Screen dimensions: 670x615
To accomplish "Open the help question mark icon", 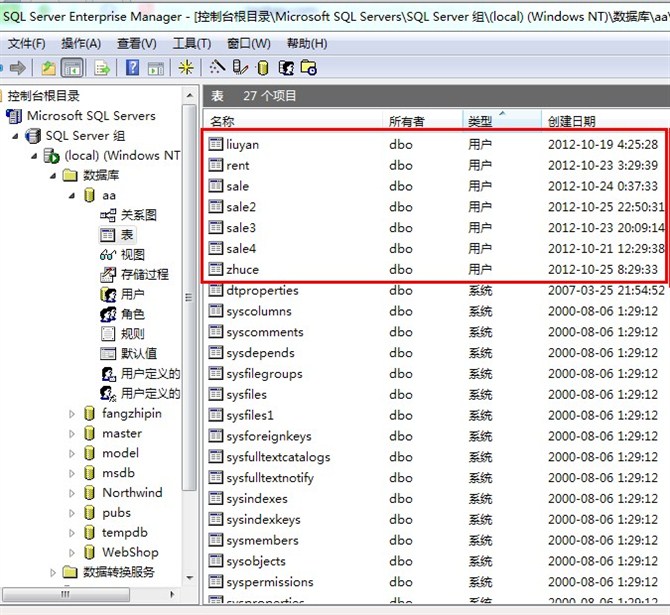I will (133, 68).
